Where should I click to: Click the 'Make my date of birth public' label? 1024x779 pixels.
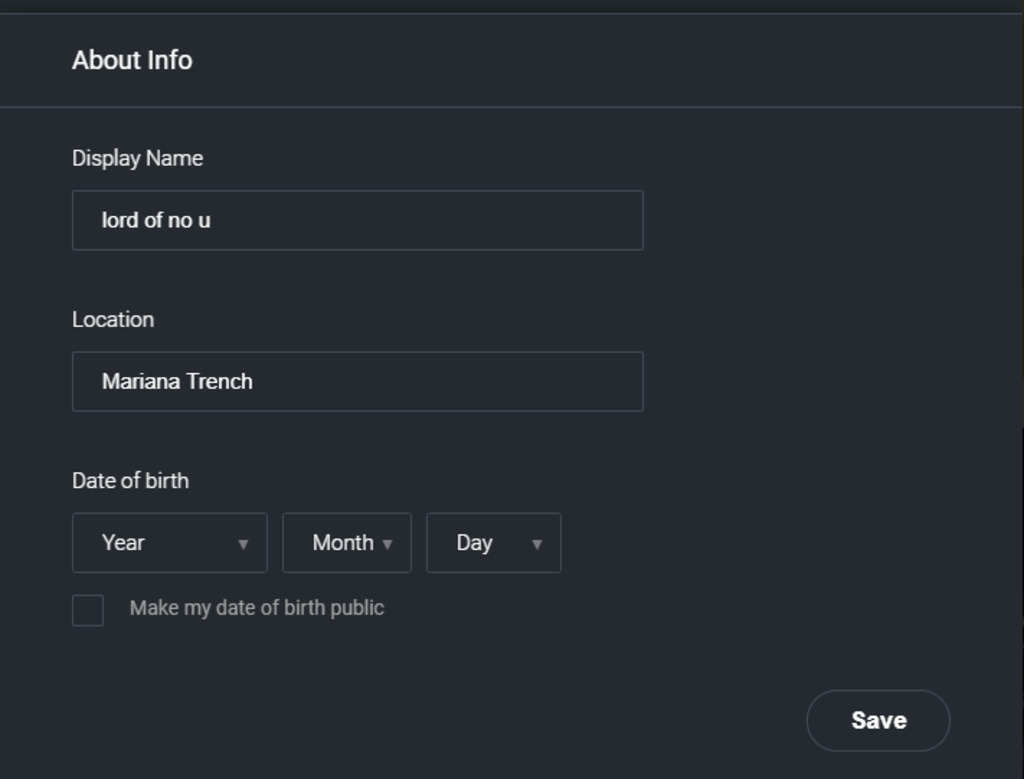pyautogui.click(x=257, y=608)
